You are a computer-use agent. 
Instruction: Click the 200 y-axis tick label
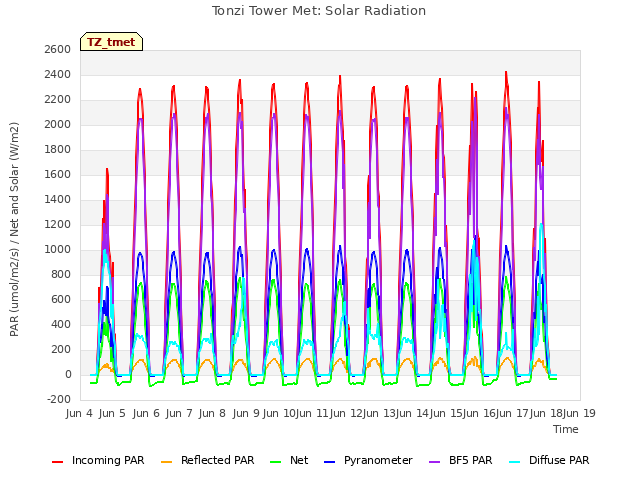click(61, 350)
